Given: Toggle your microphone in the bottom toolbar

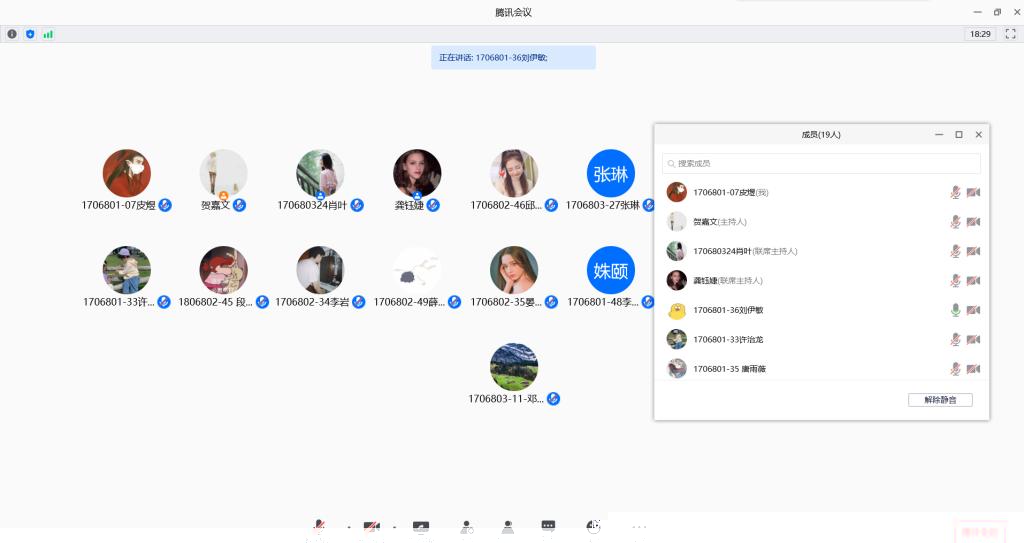Looking at the screenshot, I should click(x=319, y=527).
